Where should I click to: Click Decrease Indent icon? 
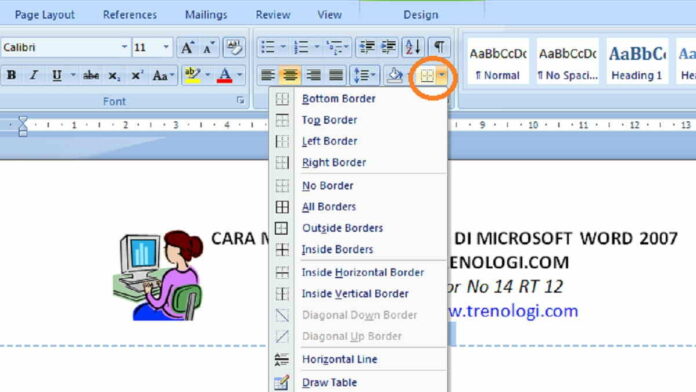(x=367, y=47)
